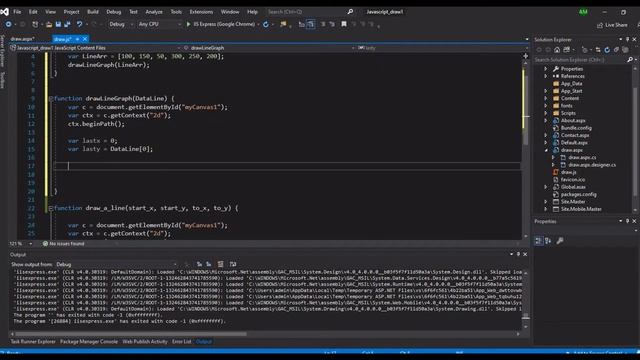The image size is (640, 360).
Task: Select packages.config file
Action: pos(578,194)
